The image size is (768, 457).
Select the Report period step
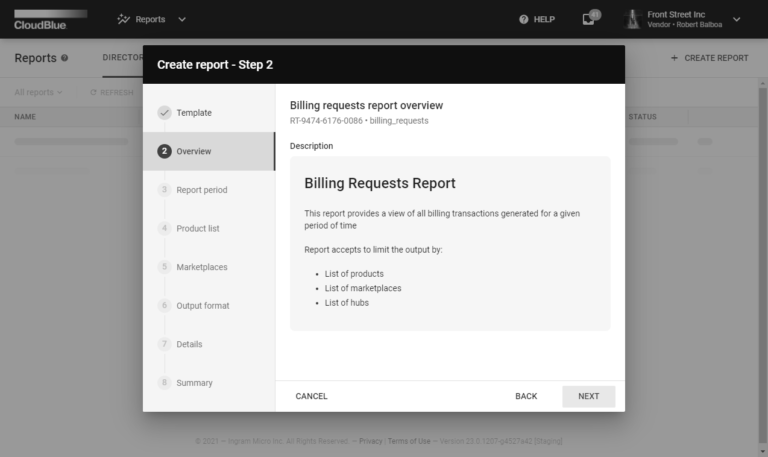point(209,190)
